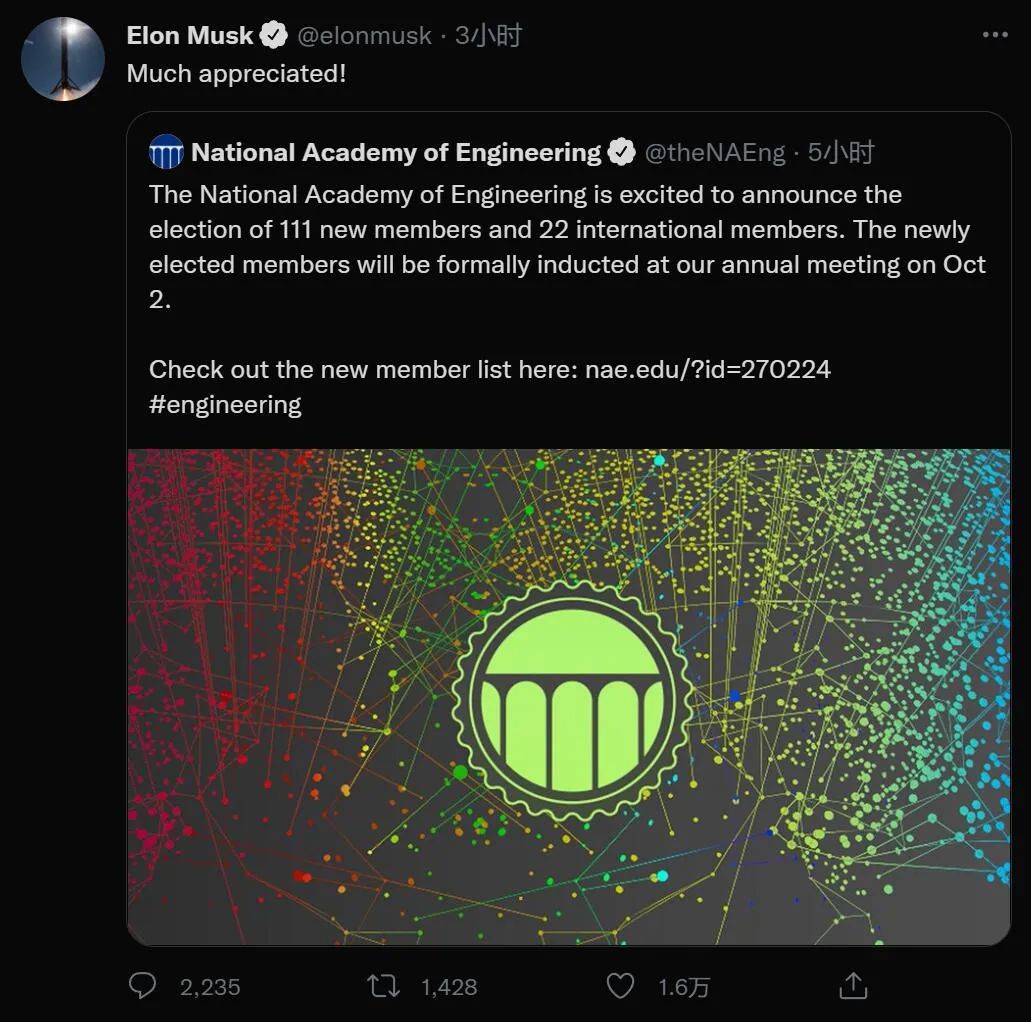Screen dimensions: 1031x1022
Task: Click the #engineering hashtag
Action: click(x=225, y=404)
